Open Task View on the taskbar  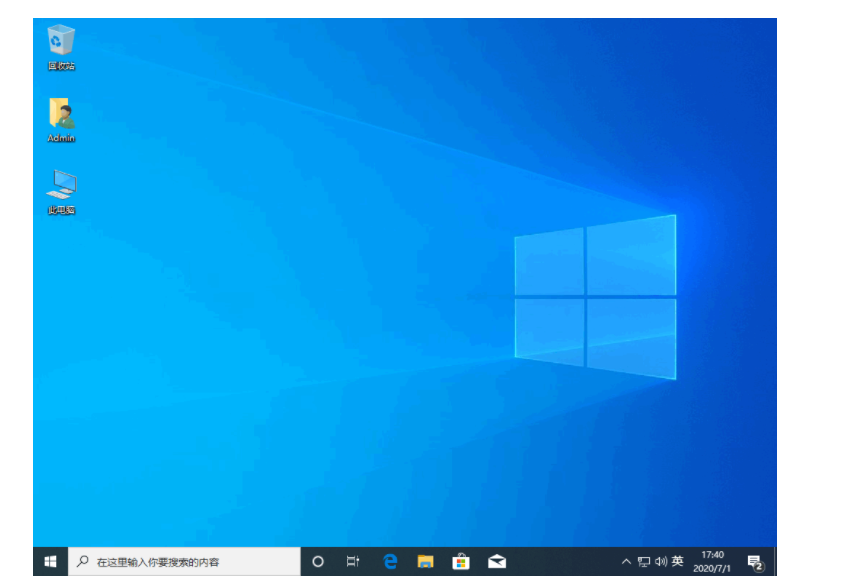pyautogui.click(x=353, y=561)
